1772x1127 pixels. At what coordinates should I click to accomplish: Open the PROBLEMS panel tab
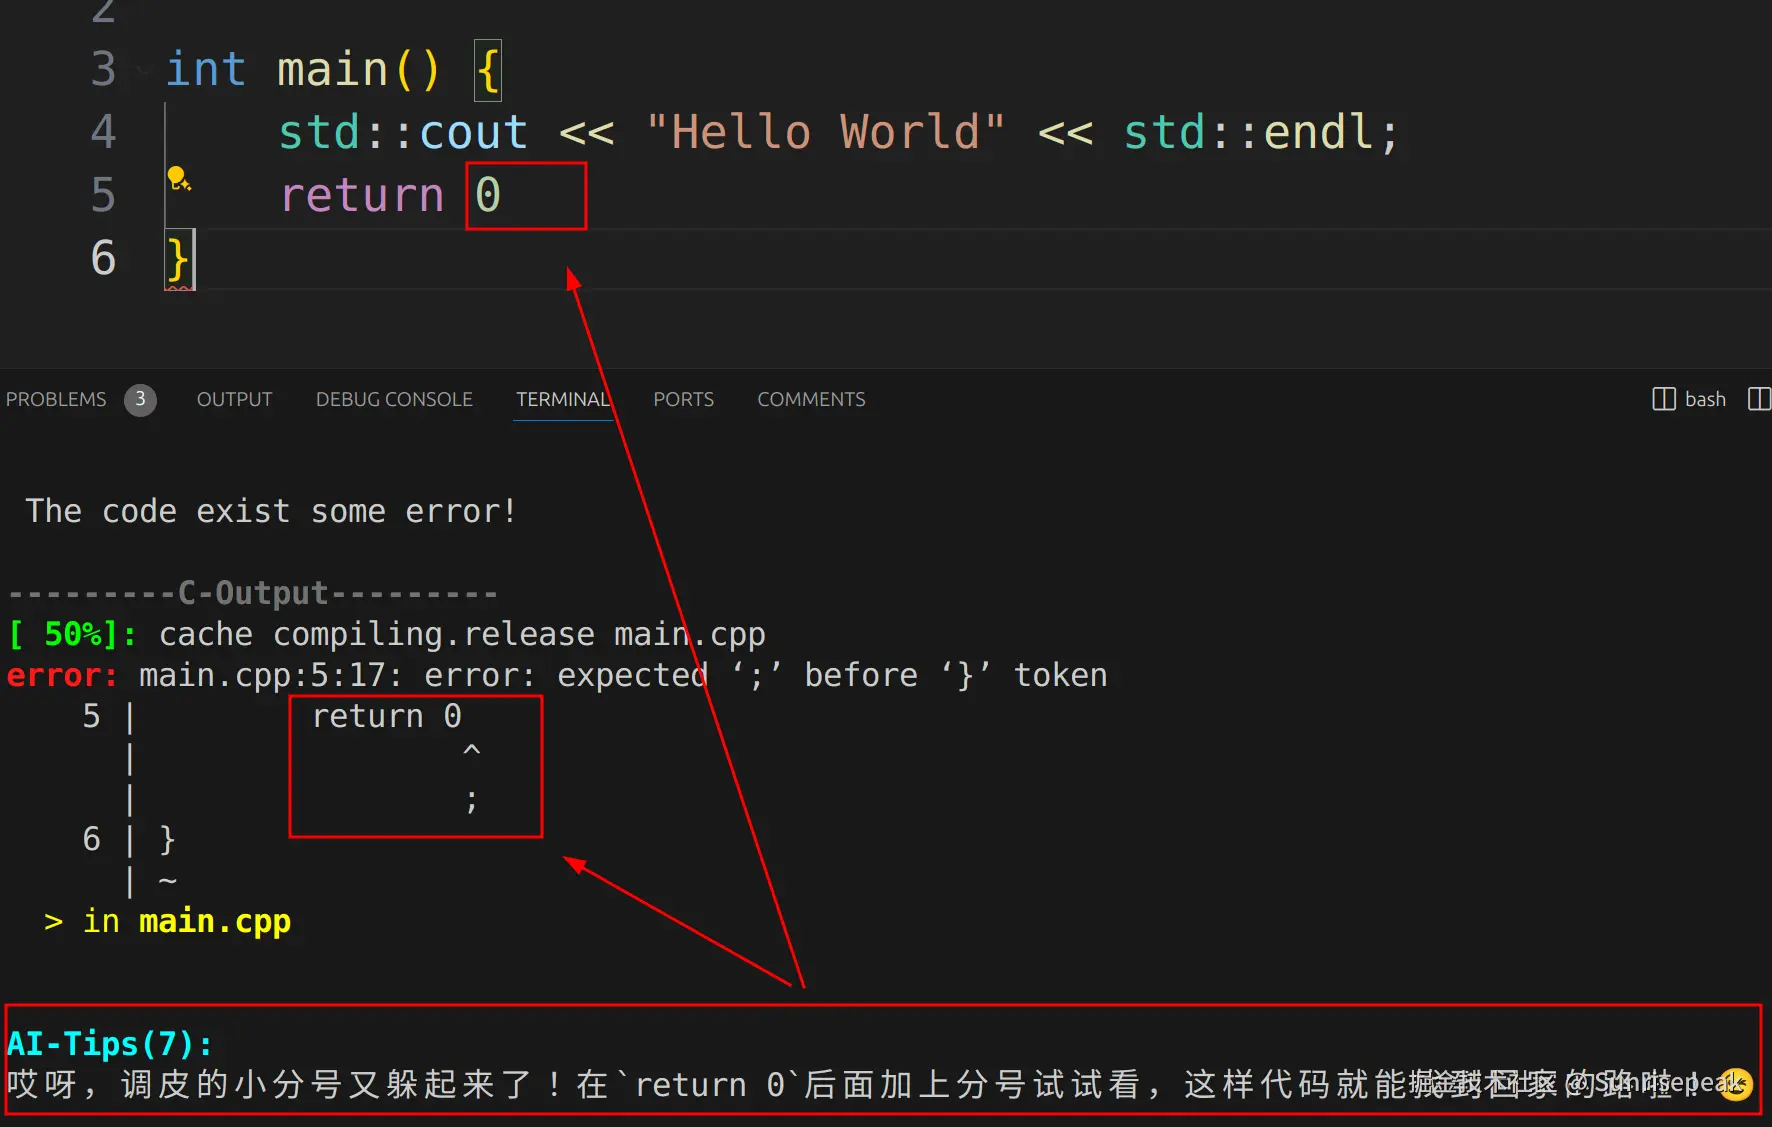coord(56,399)
